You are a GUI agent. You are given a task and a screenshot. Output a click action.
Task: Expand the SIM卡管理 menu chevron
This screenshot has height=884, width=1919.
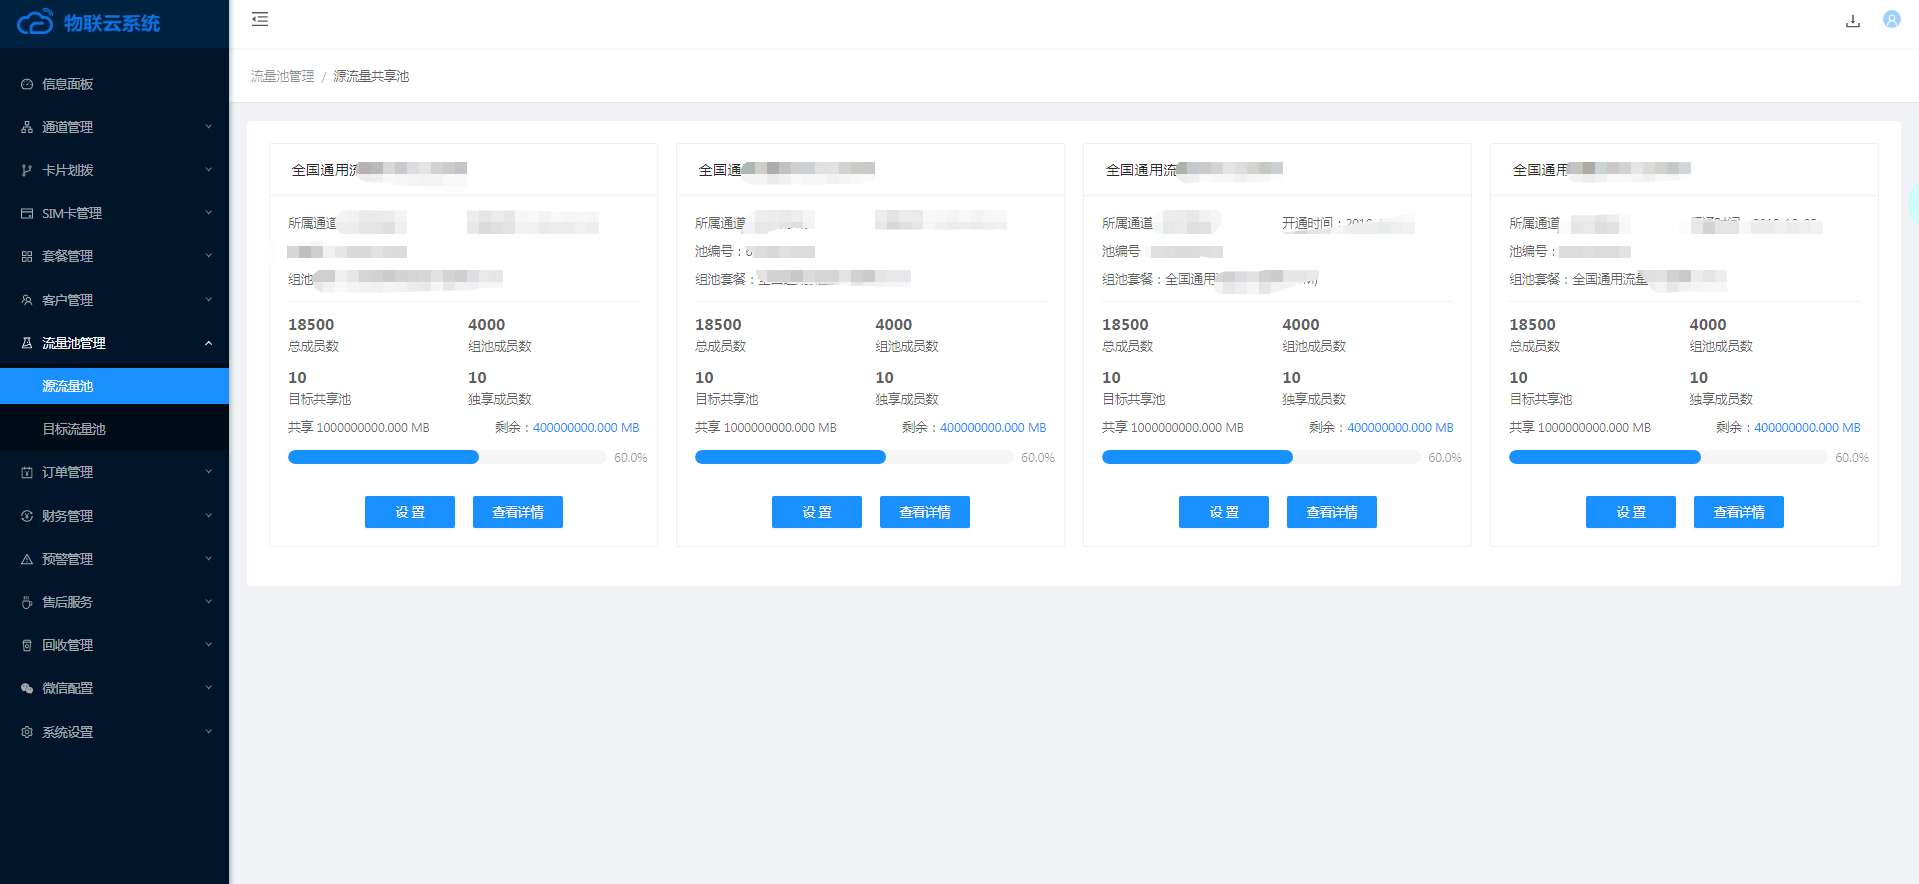click(x=209, y=213)
